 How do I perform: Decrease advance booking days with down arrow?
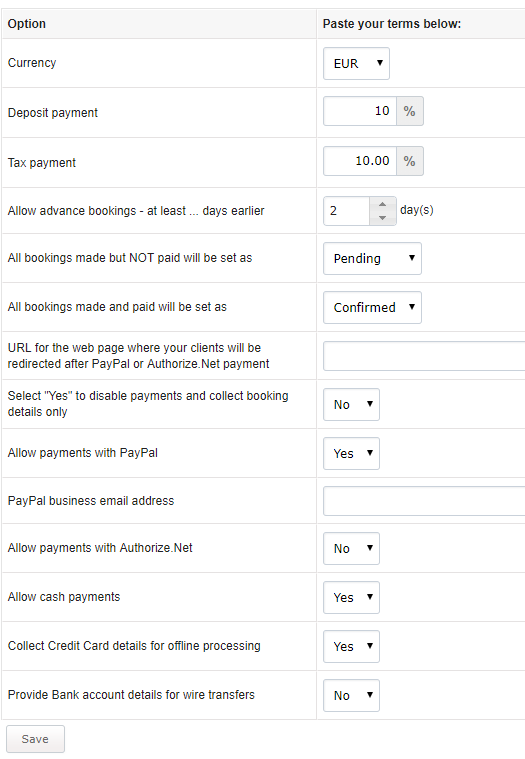[x=383, y=218]
